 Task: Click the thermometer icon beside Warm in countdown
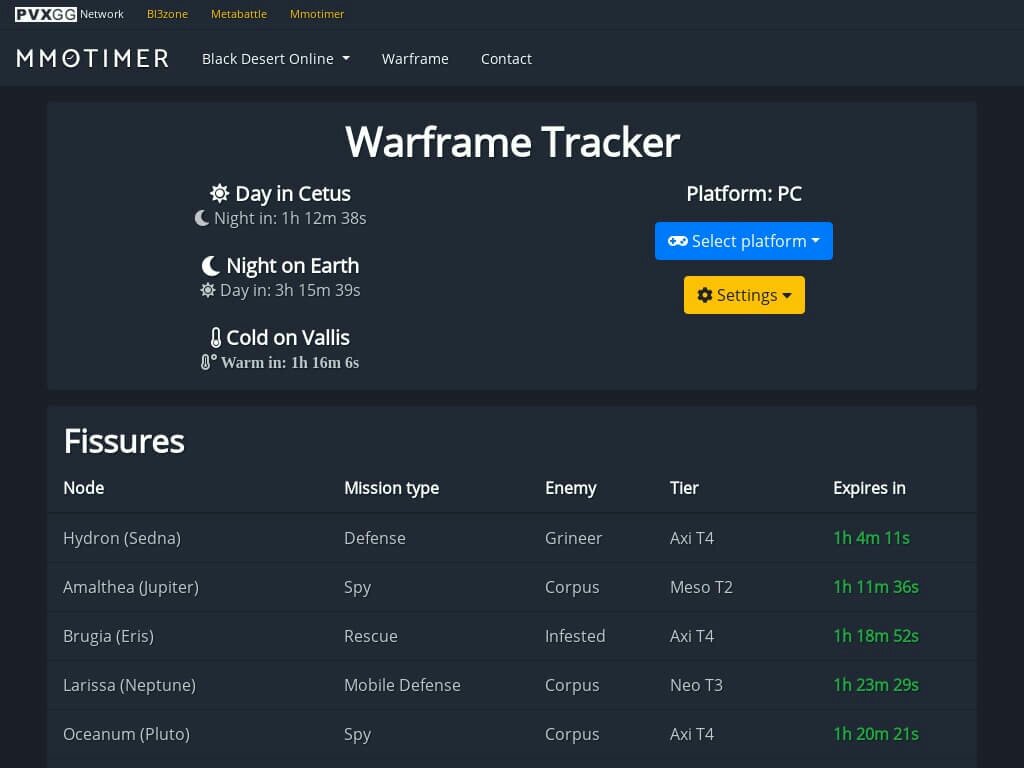click(208, 362)
